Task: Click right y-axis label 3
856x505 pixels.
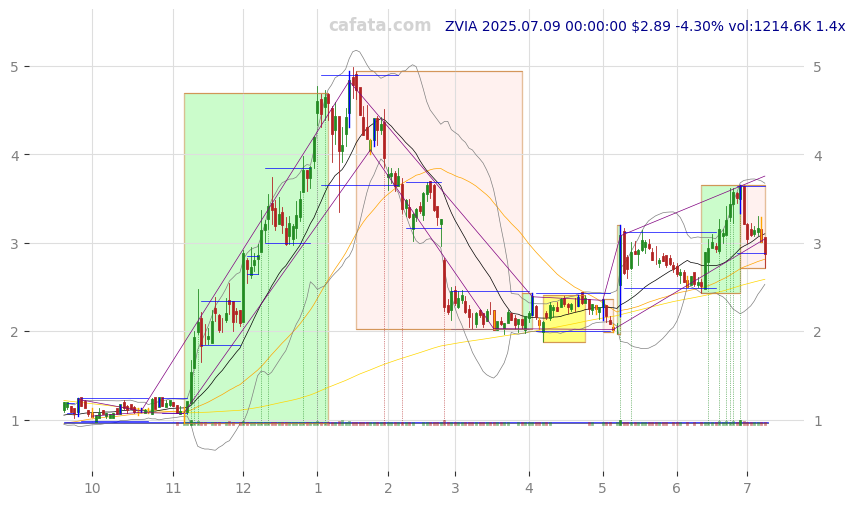Action: [x=817, y=244]
